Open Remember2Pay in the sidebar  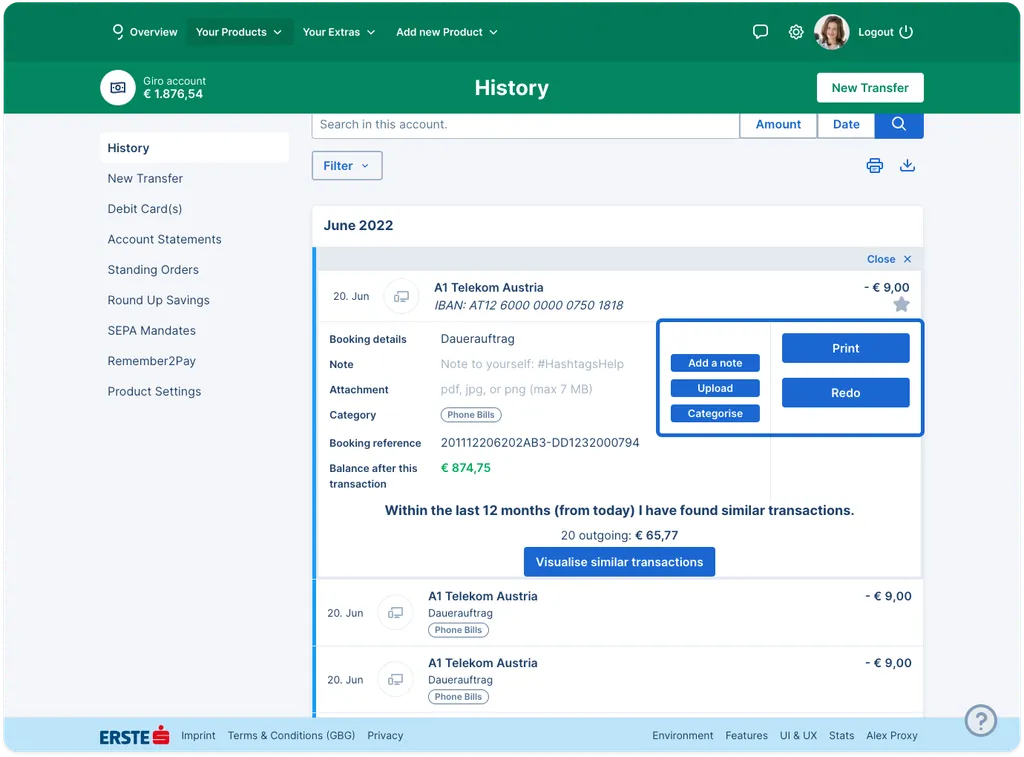click(152, 361)
